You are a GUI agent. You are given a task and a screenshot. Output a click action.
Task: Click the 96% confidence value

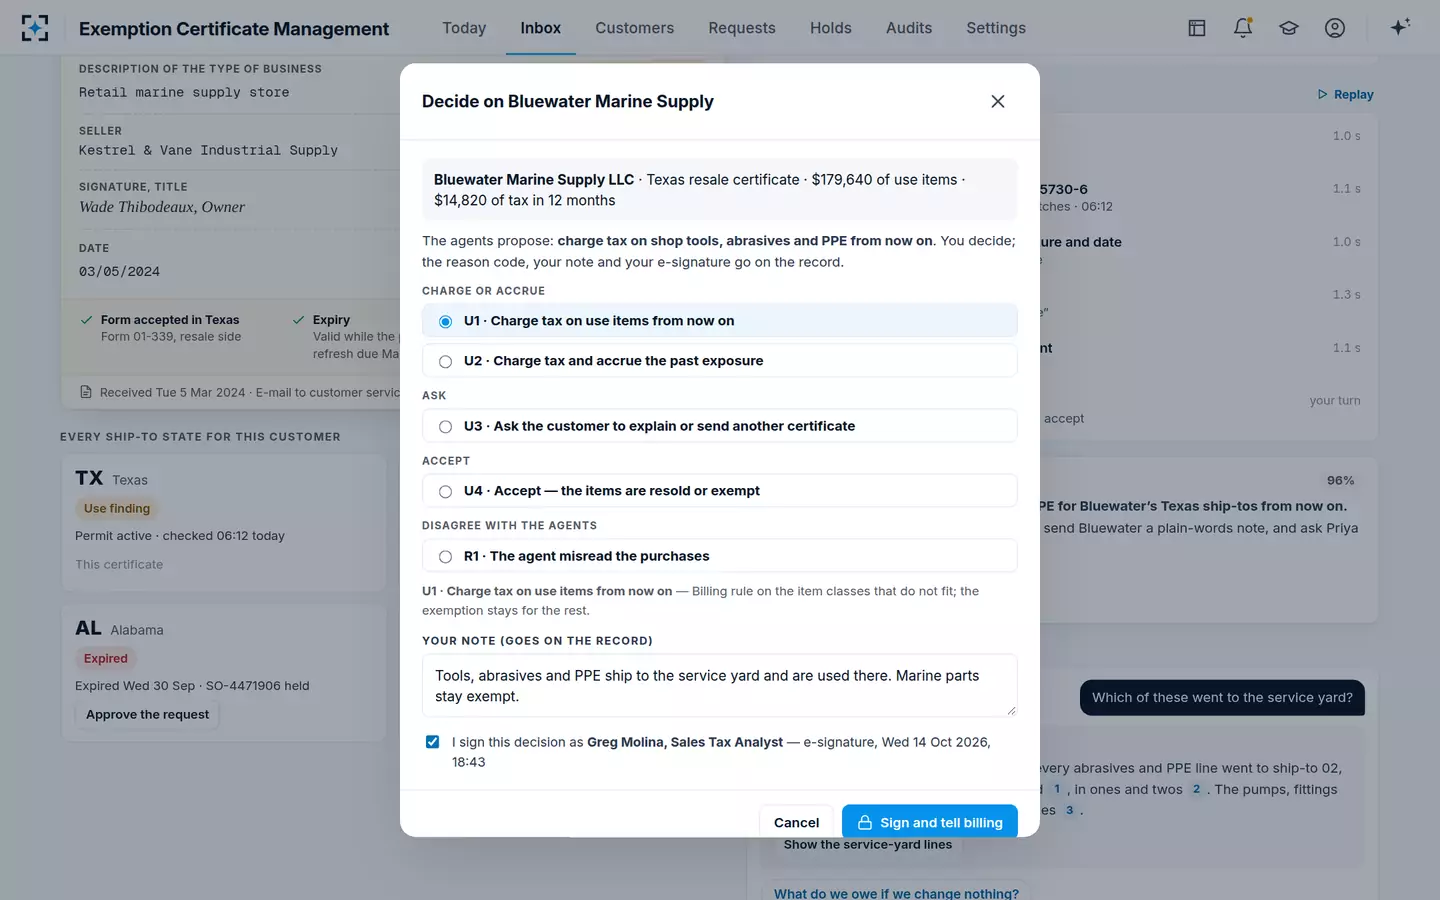coord(1340,481)
